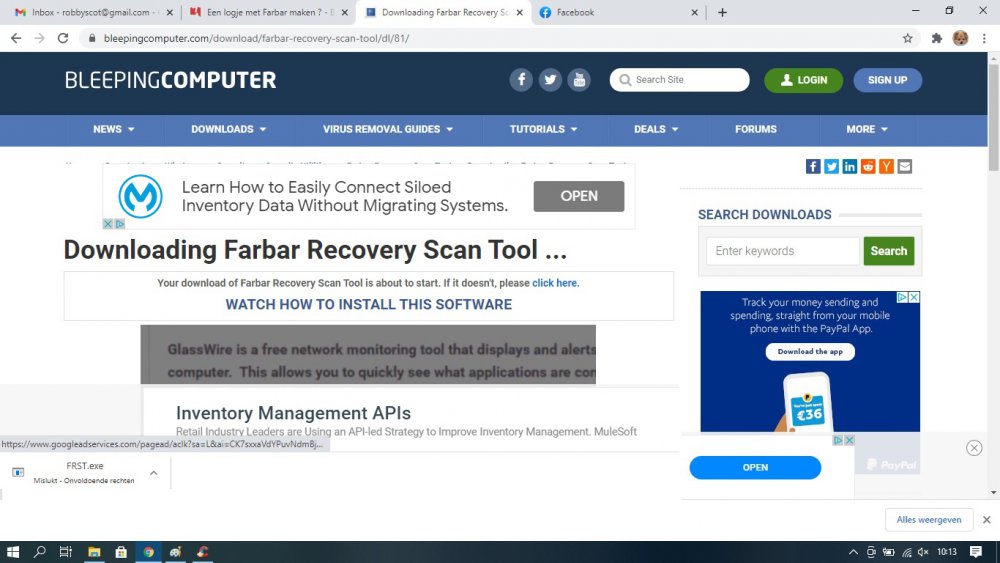Reload the current page
Image resolution: width=1000 pixels, height=563 pixels.
click(x=62, y=38)
